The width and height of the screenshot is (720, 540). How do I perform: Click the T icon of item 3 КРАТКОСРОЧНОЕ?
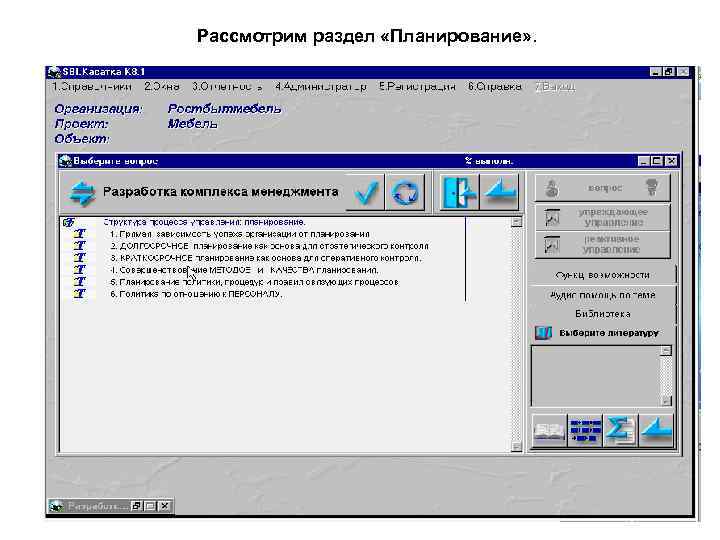(x=80, y=258)
